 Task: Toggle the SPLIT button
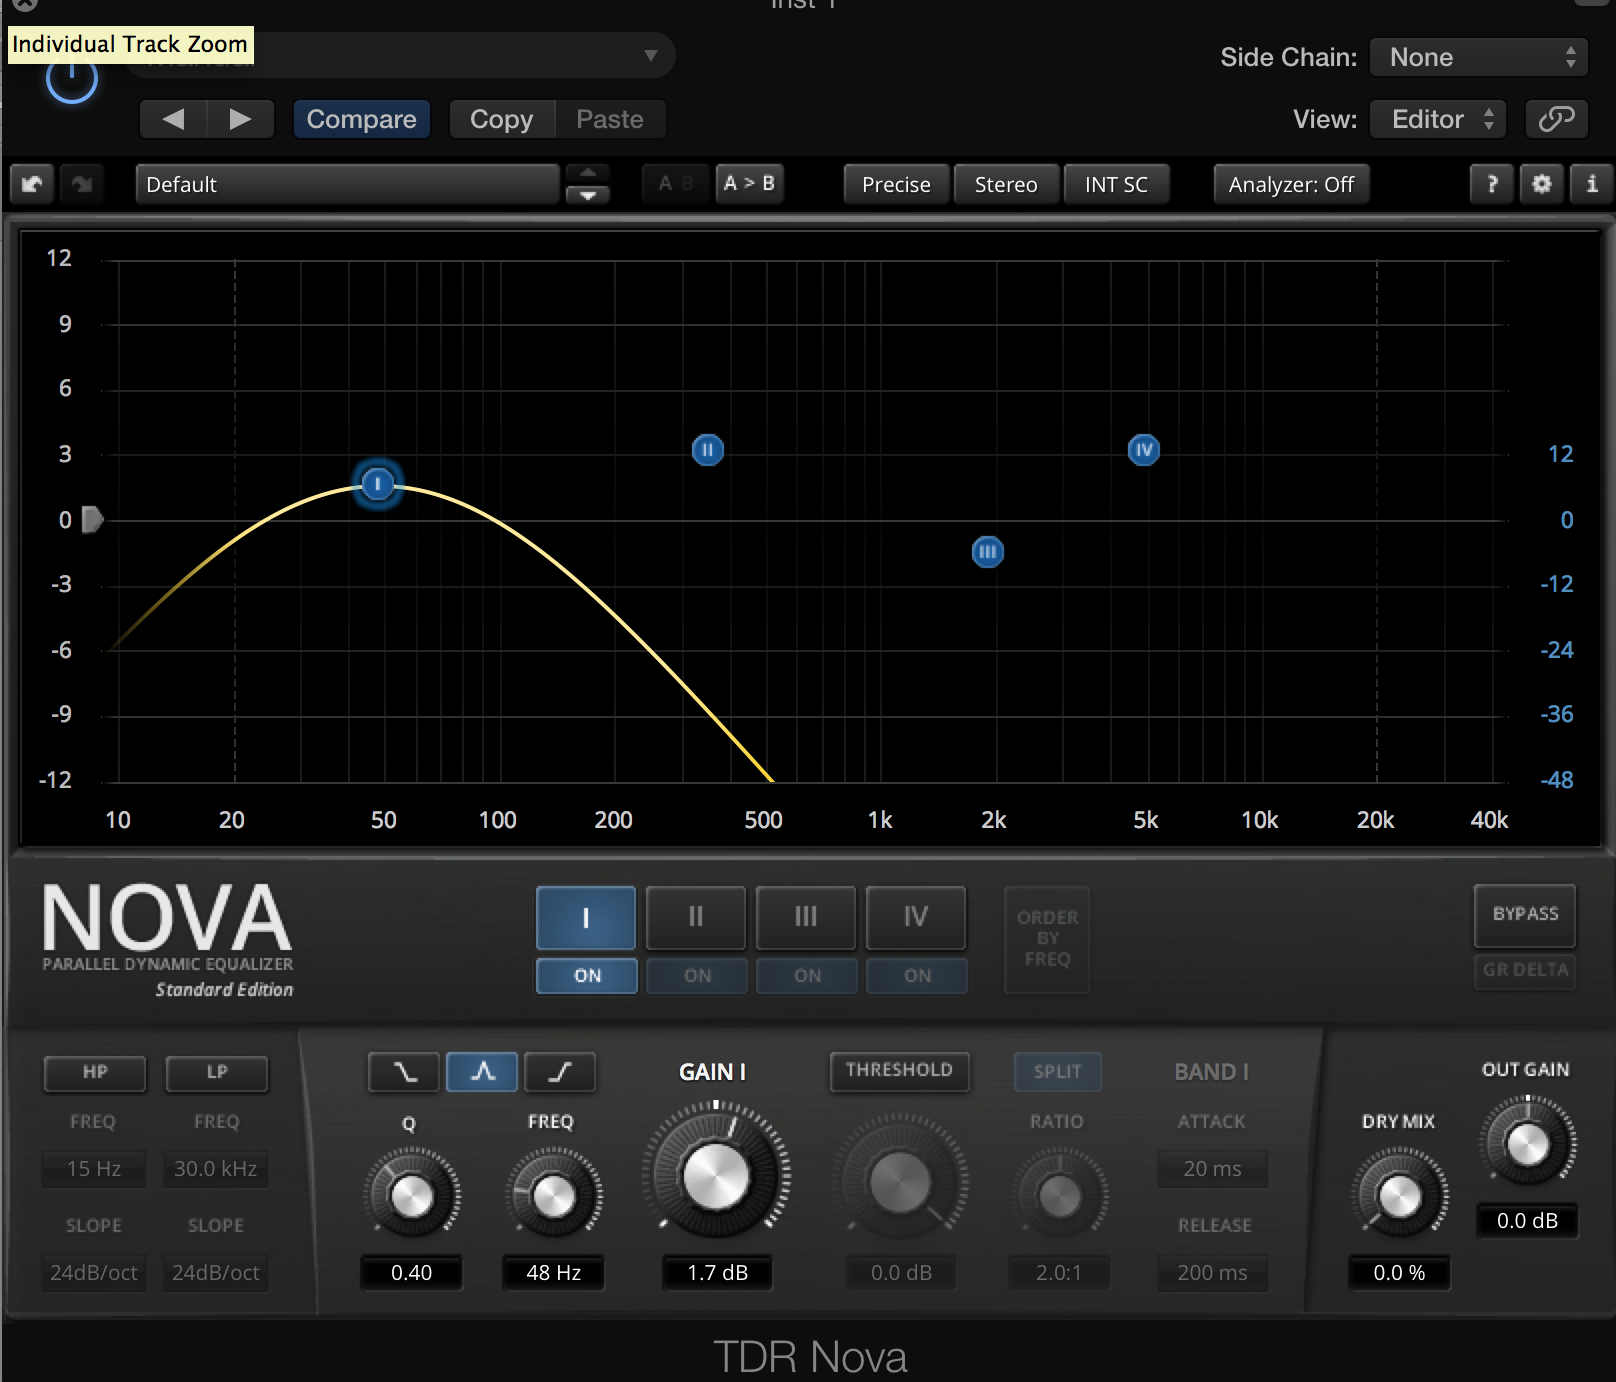1057,1071
